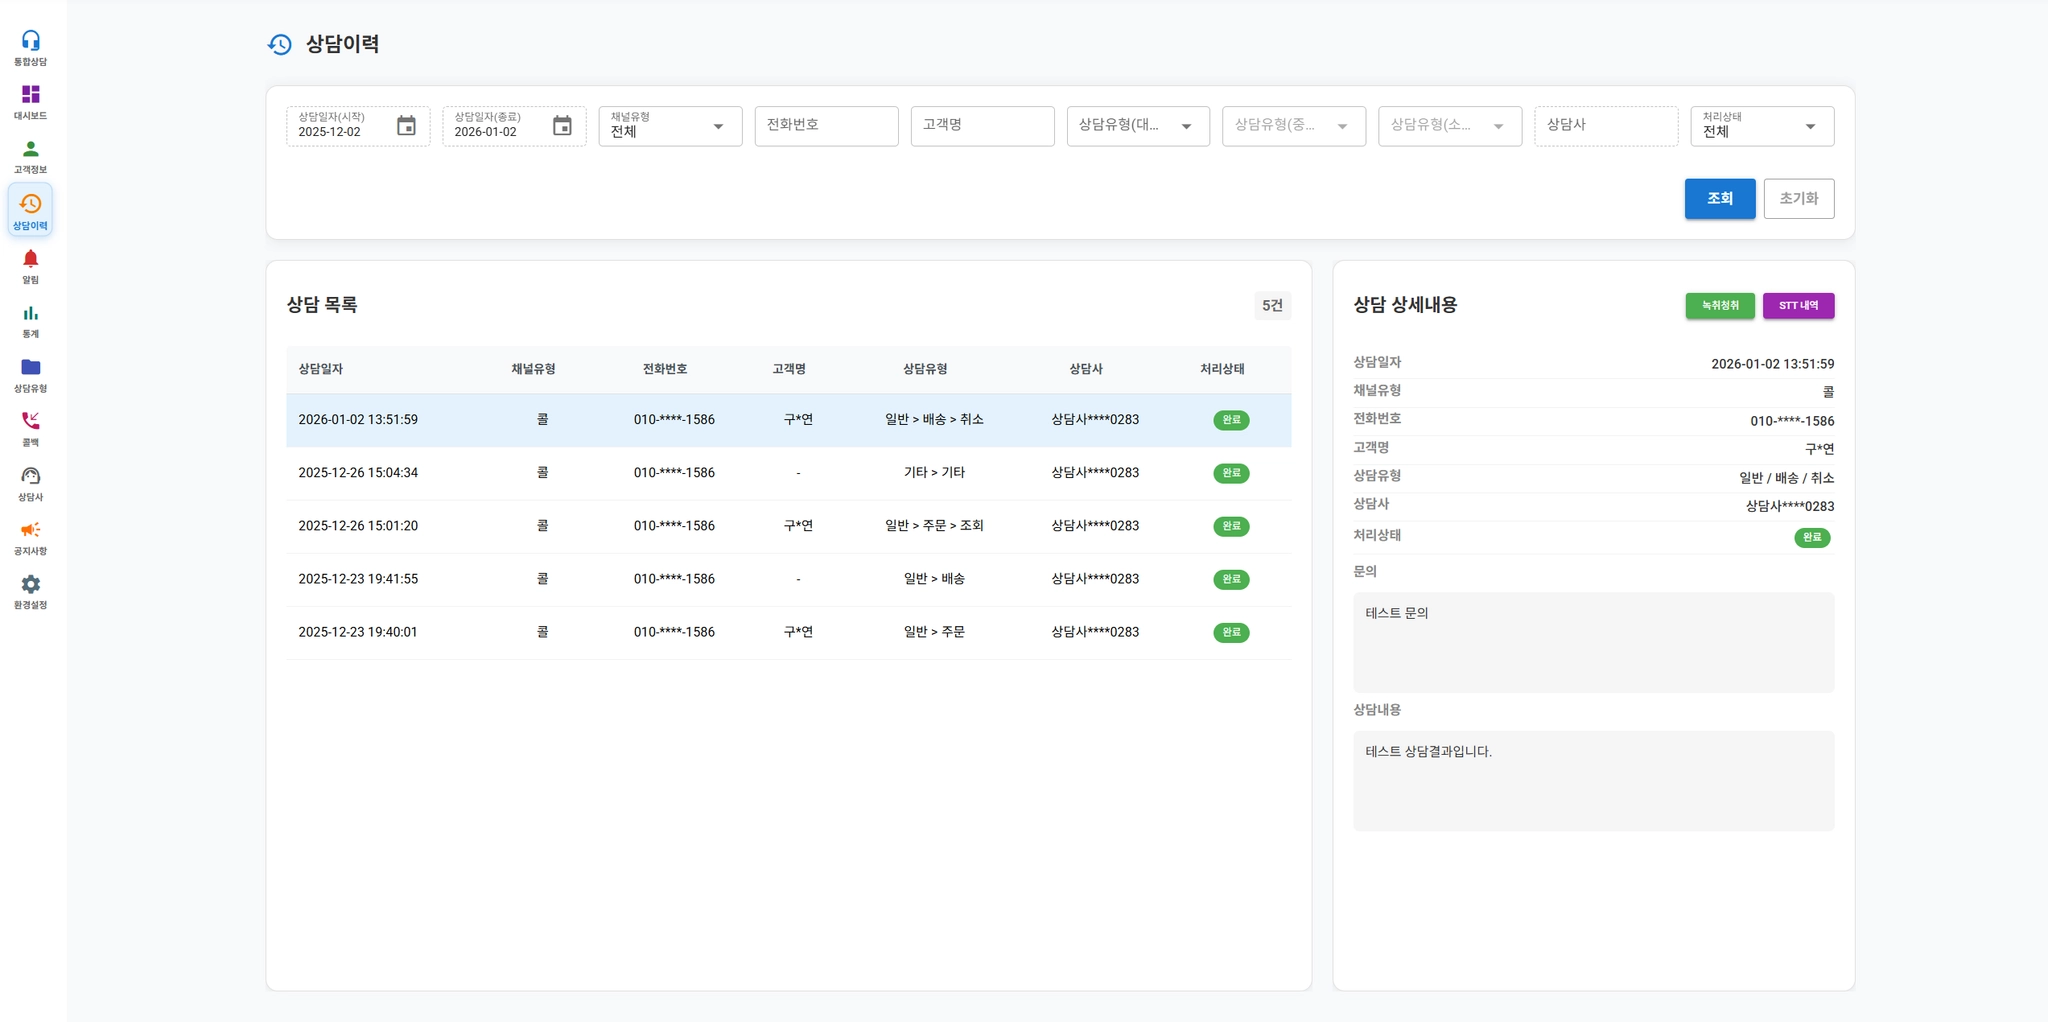Screen dimensions: 2048x1022
Task: Select 상담이력 sidebar icon
Action: coord(30,210)
